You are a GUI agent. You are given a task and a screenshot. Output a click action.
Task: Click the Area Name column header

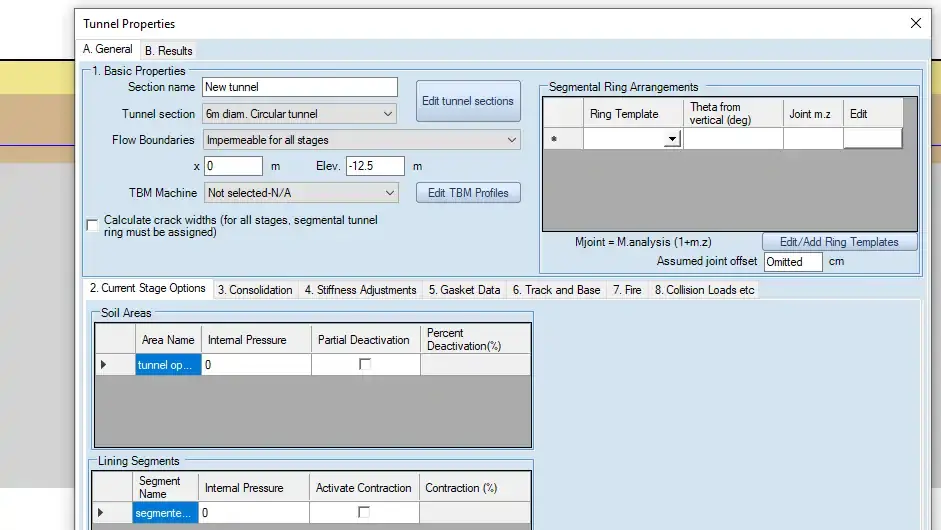coord(168,340)
